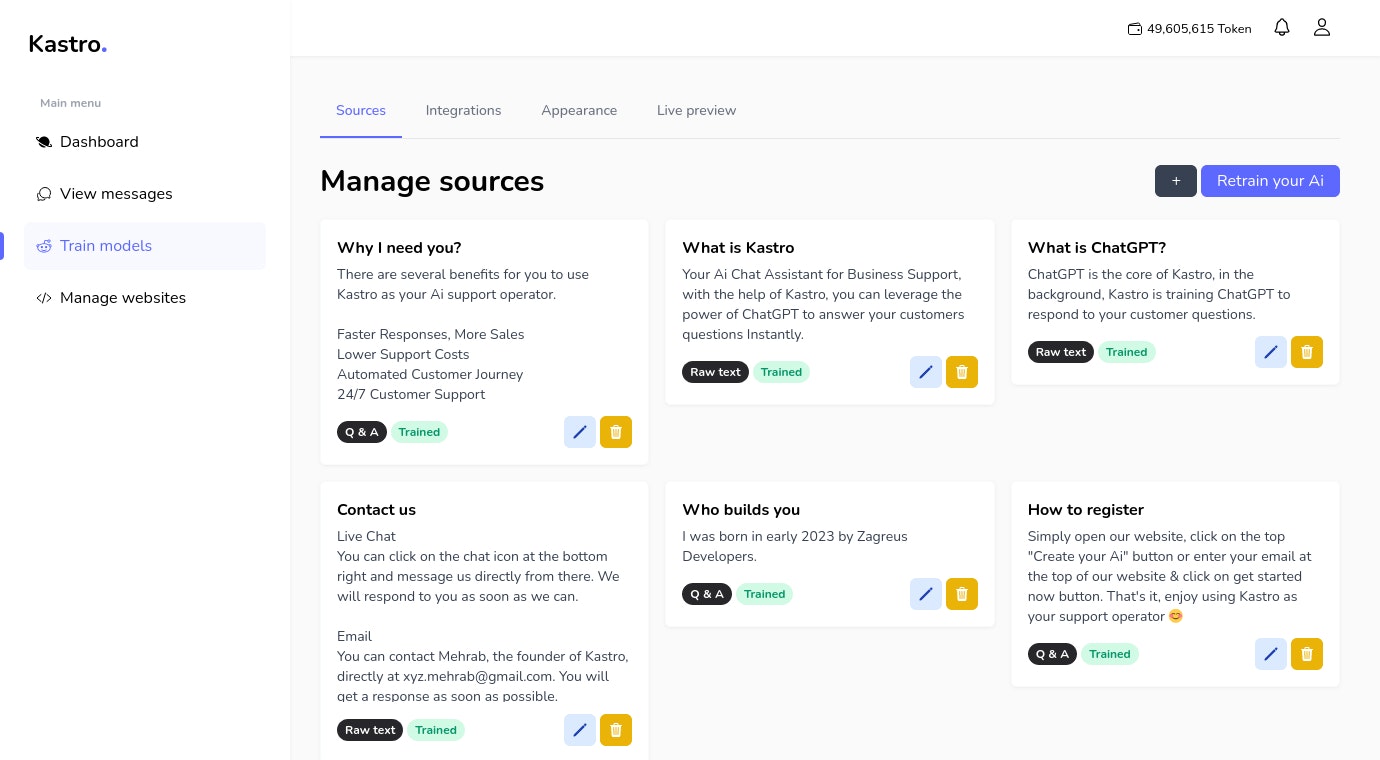
Task: Click Trained badge on "How to register"
Action: point(1110,654)
